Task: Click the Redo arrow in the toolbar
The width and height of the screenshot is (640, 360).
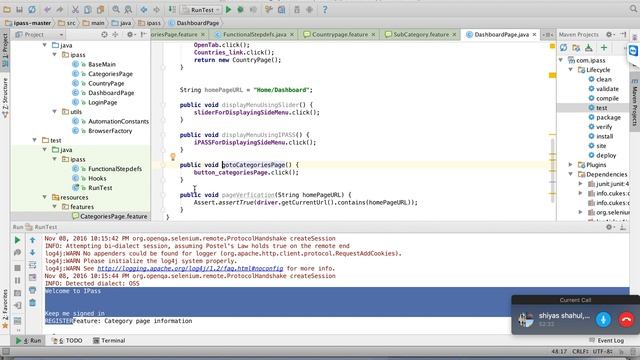Action: point(60,9)
